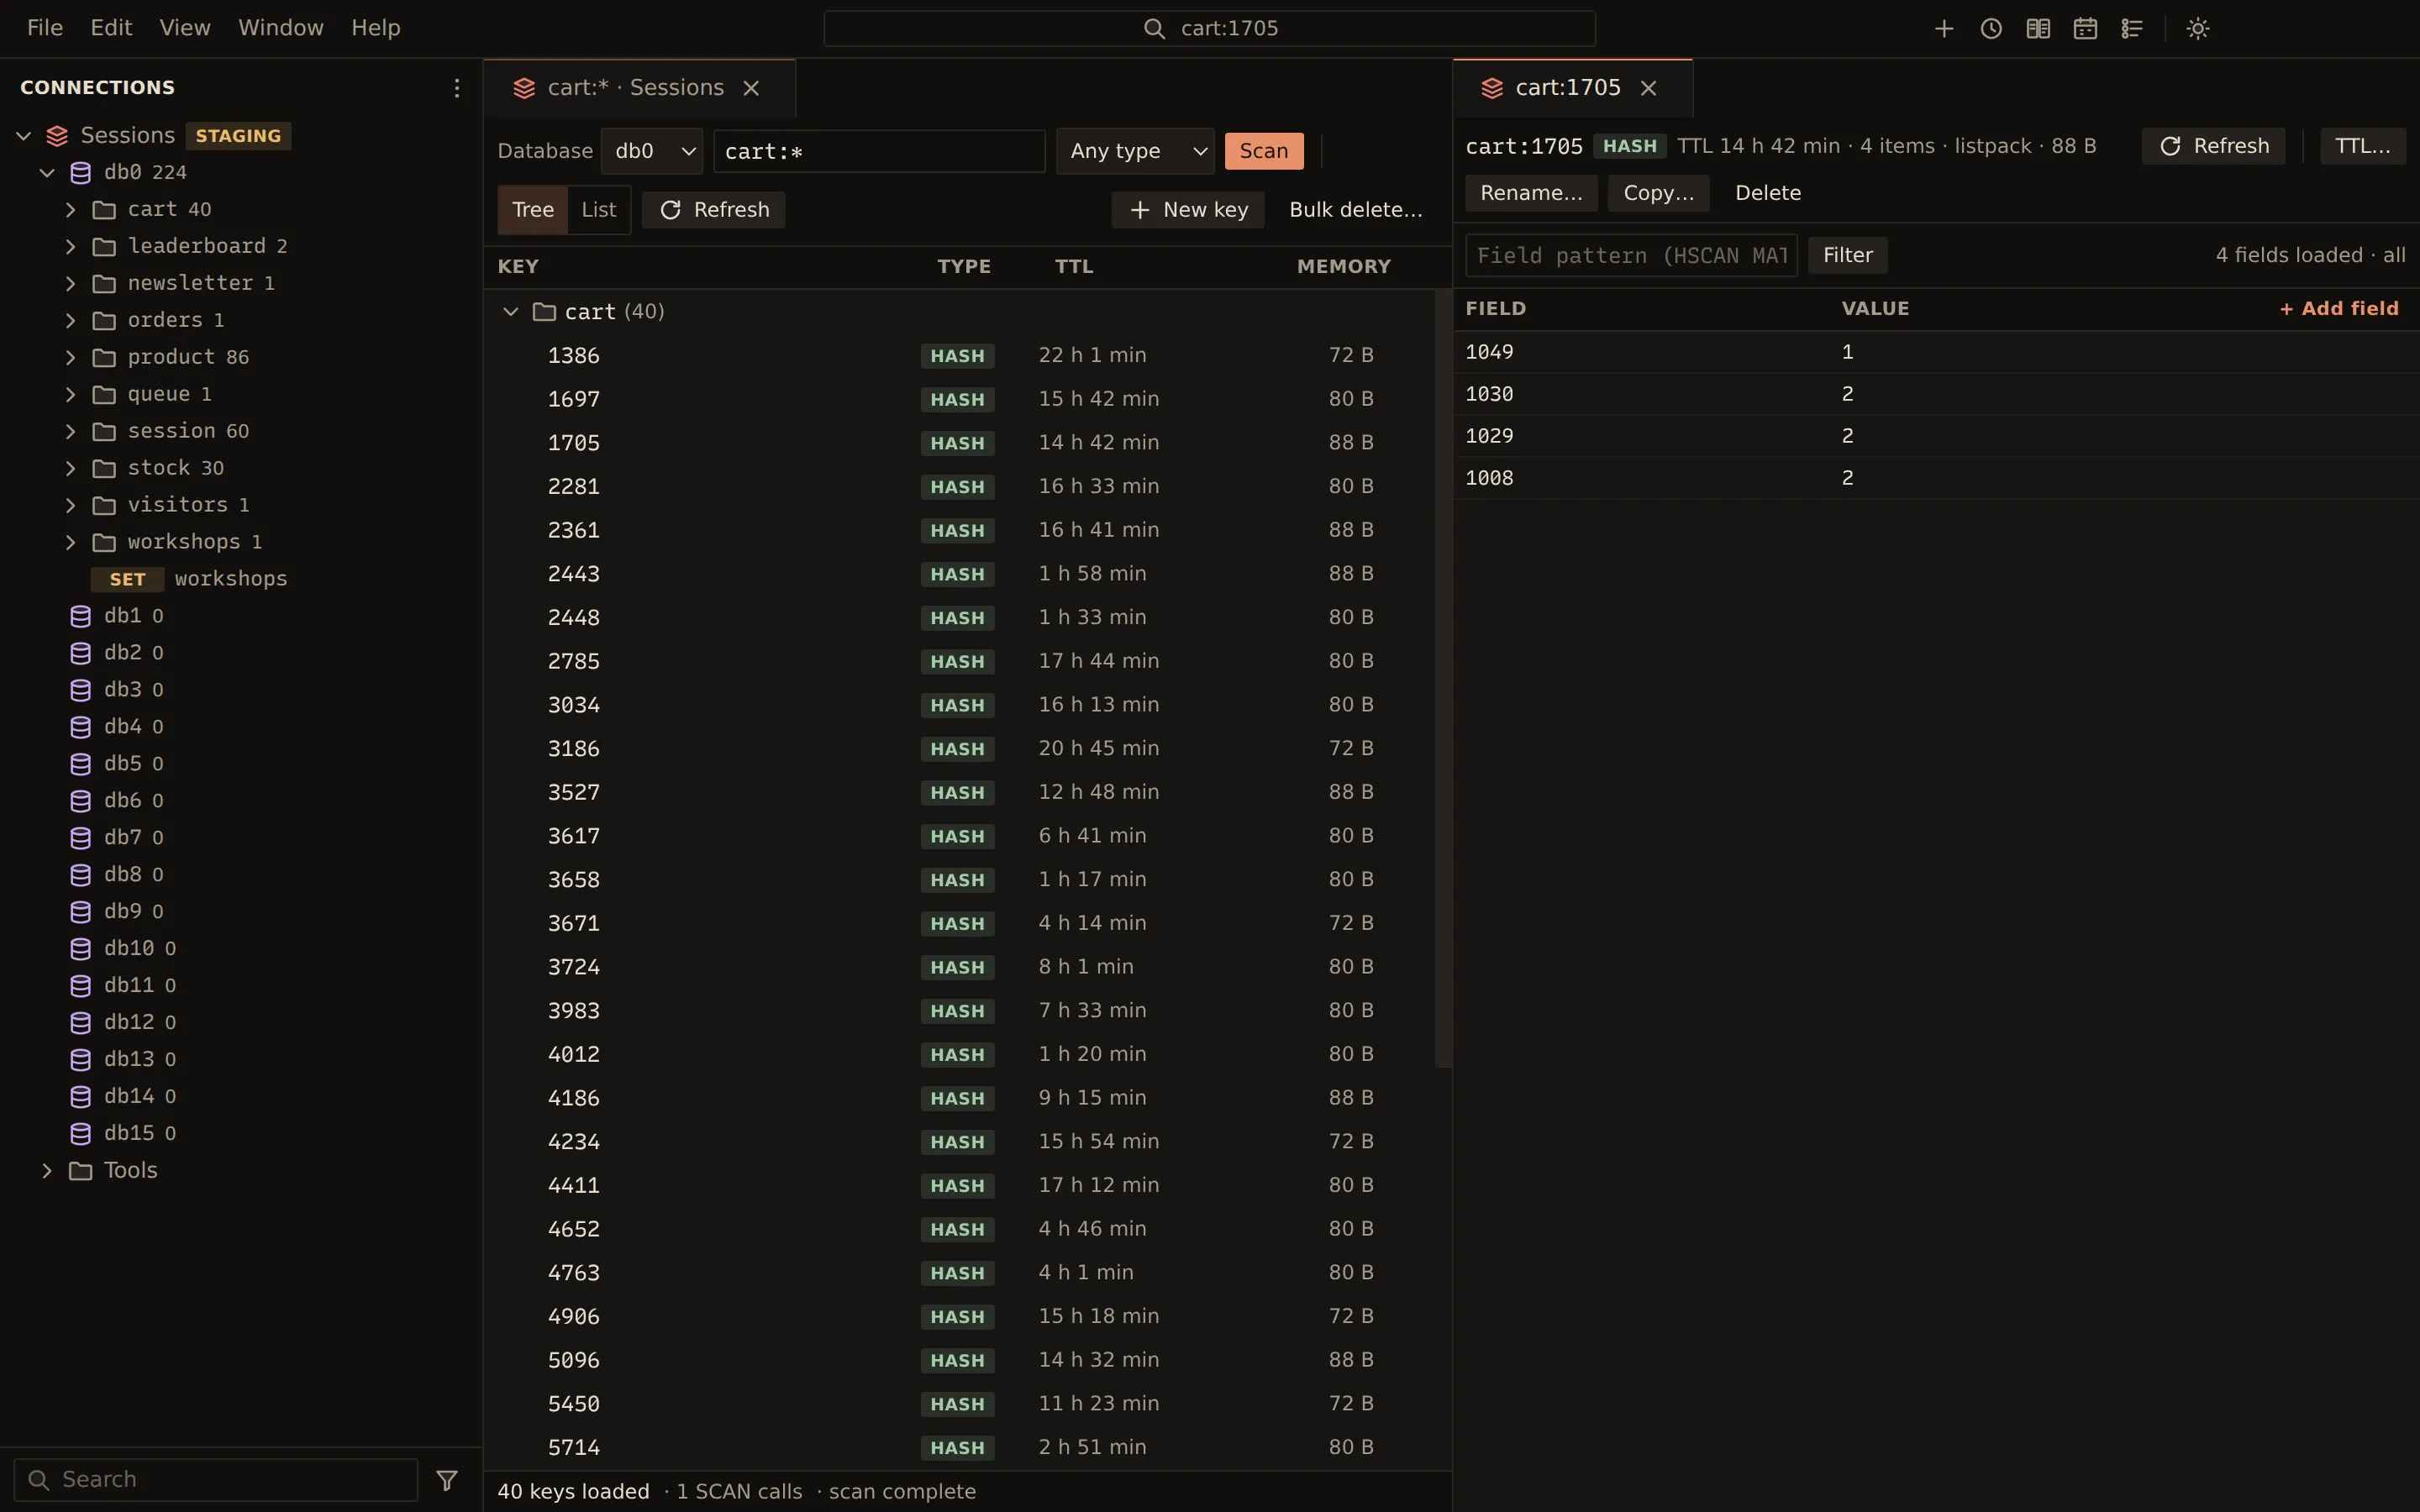
Task: Open the File menu
Action: (45, 28)
